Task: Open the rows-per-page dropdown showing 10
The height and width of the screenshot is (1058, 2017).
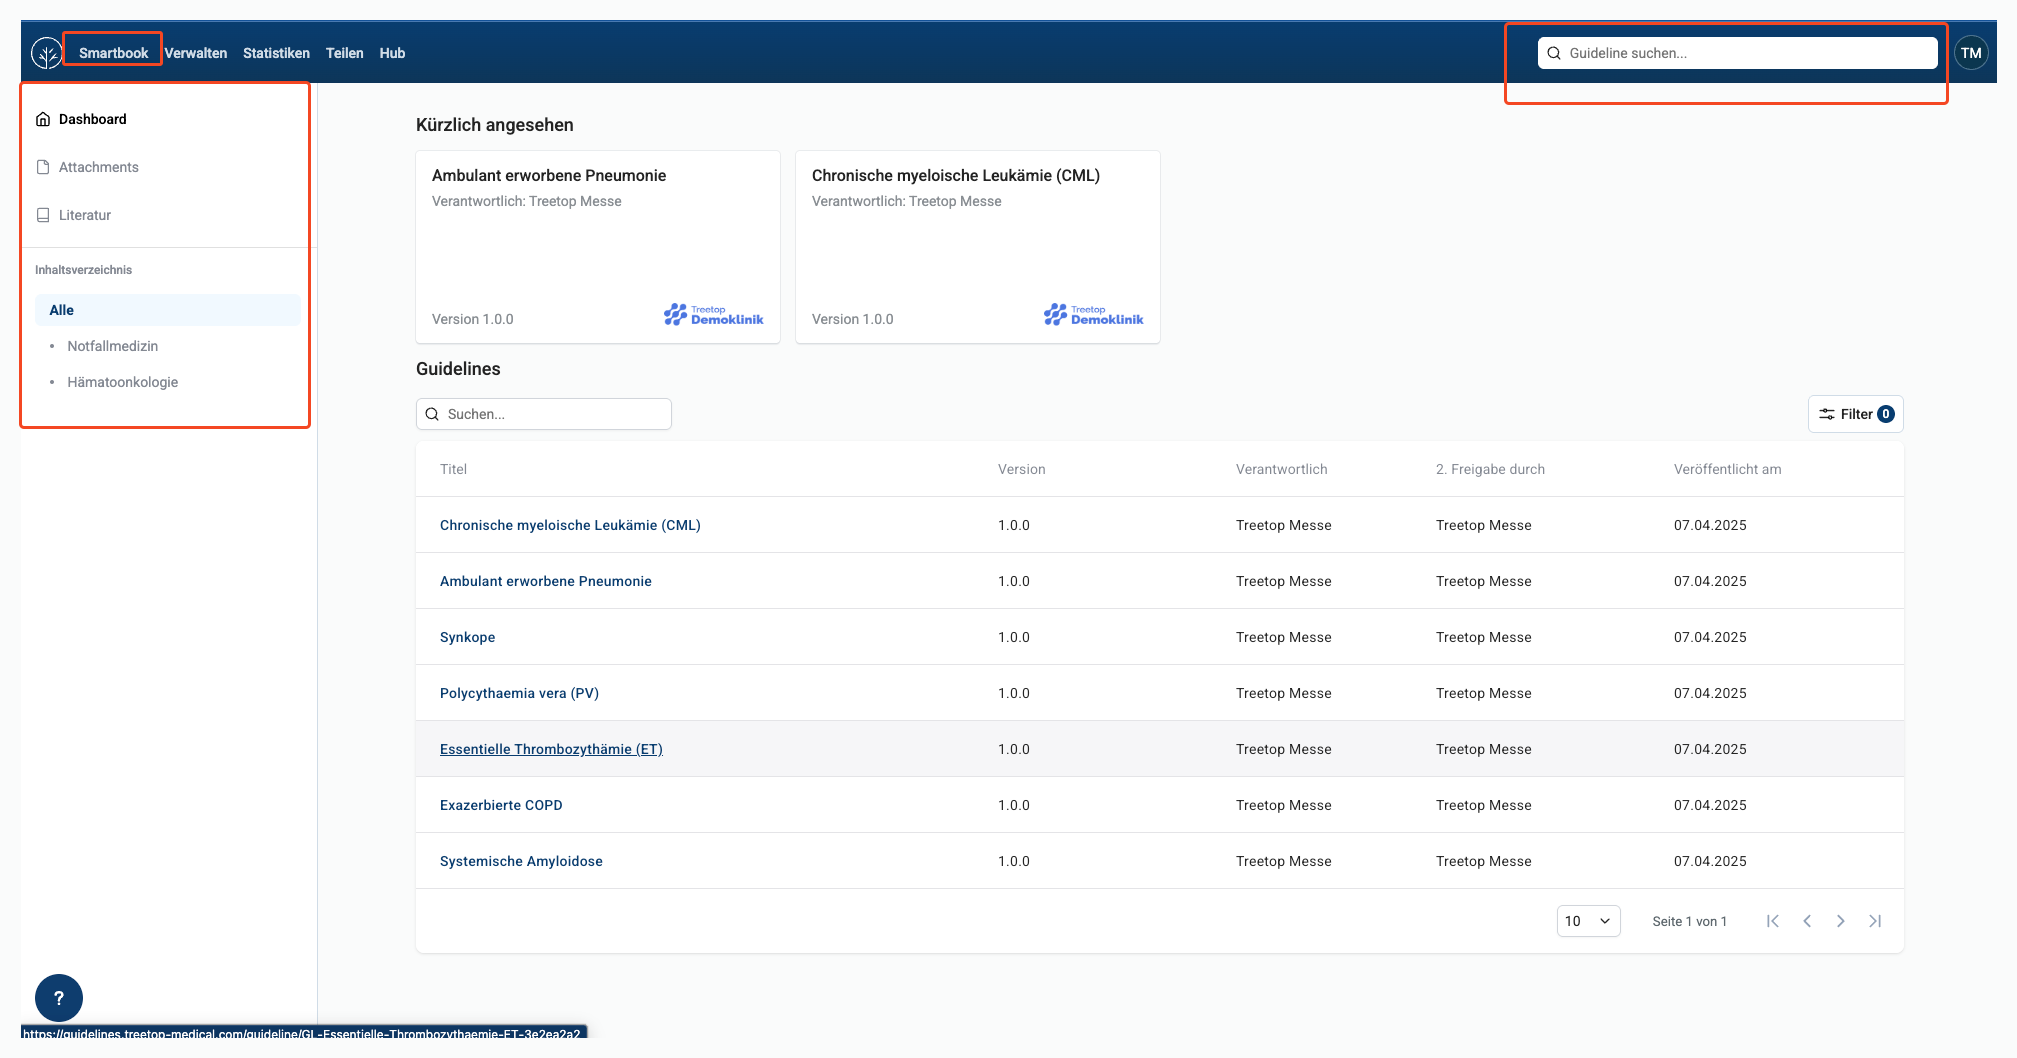Action: click(x=1588, y=921)
